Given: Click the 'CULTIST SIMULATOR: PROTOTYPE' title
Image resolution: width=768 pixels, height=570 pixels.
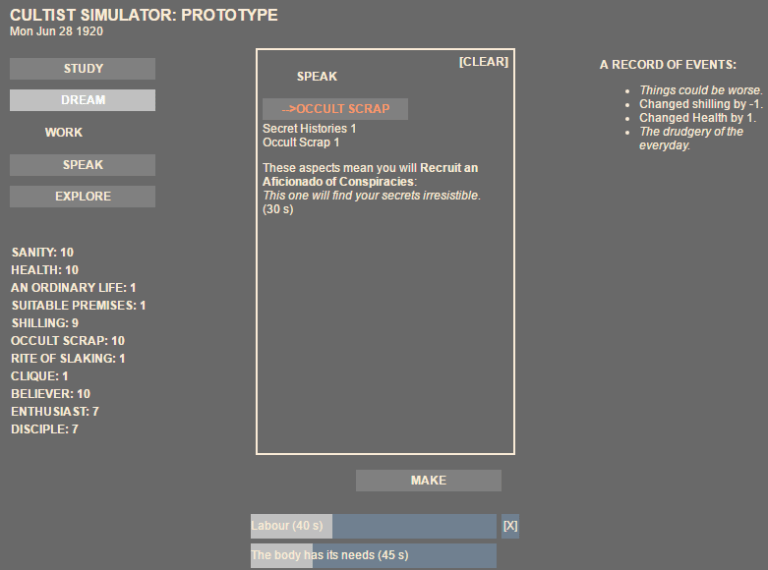Looking at the screenshot, I should click(x=144, y=15).
